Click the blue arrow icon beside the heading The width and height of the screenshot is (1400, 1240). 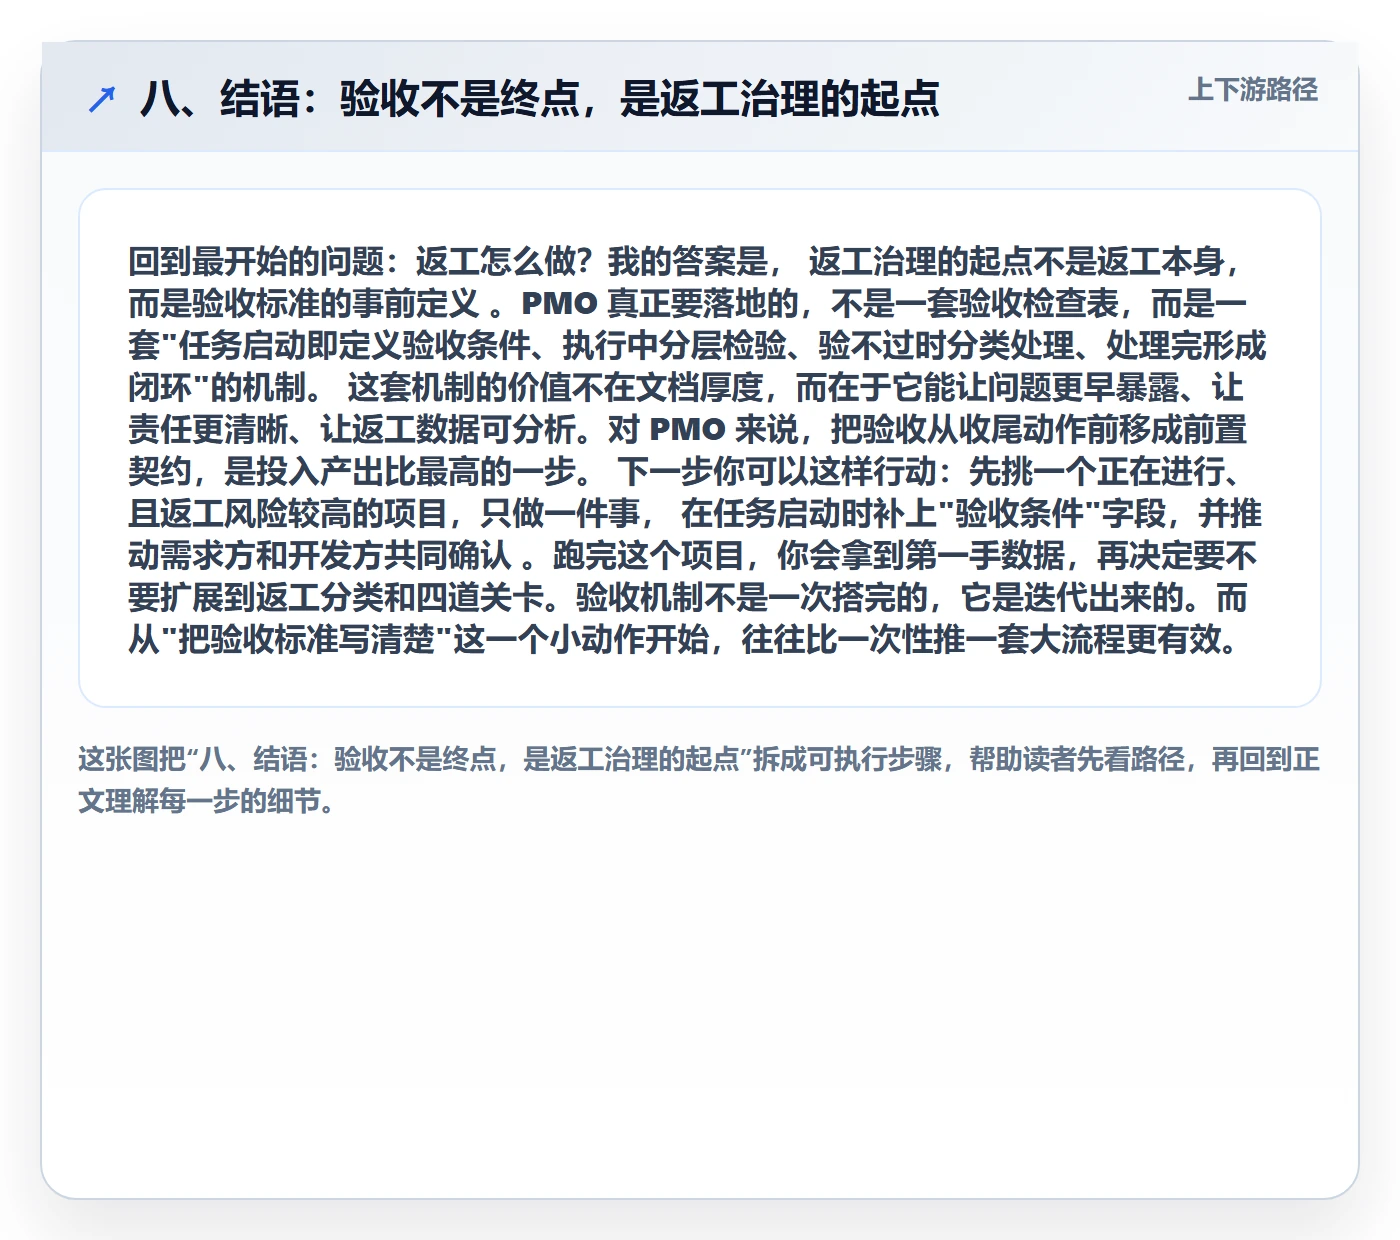tap(102, 99)
